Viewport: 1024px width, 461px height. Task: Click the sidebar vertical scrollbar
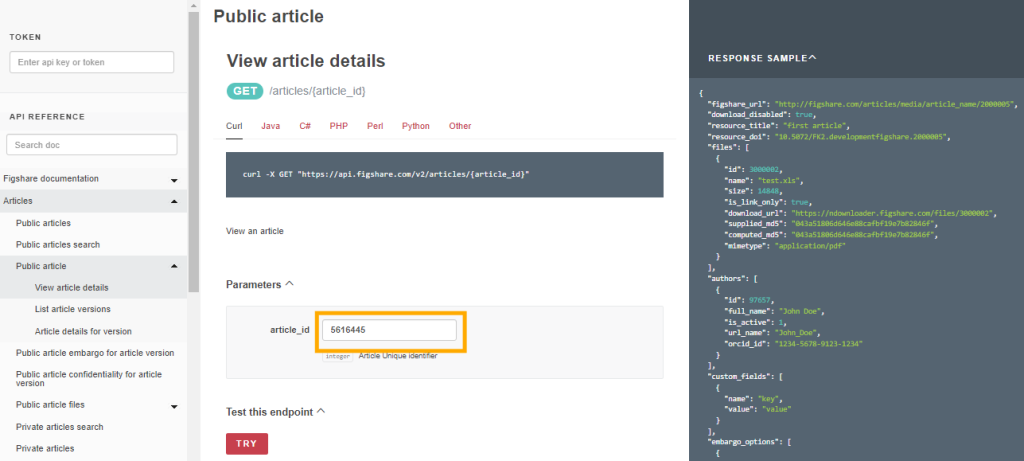coord(192,150)
